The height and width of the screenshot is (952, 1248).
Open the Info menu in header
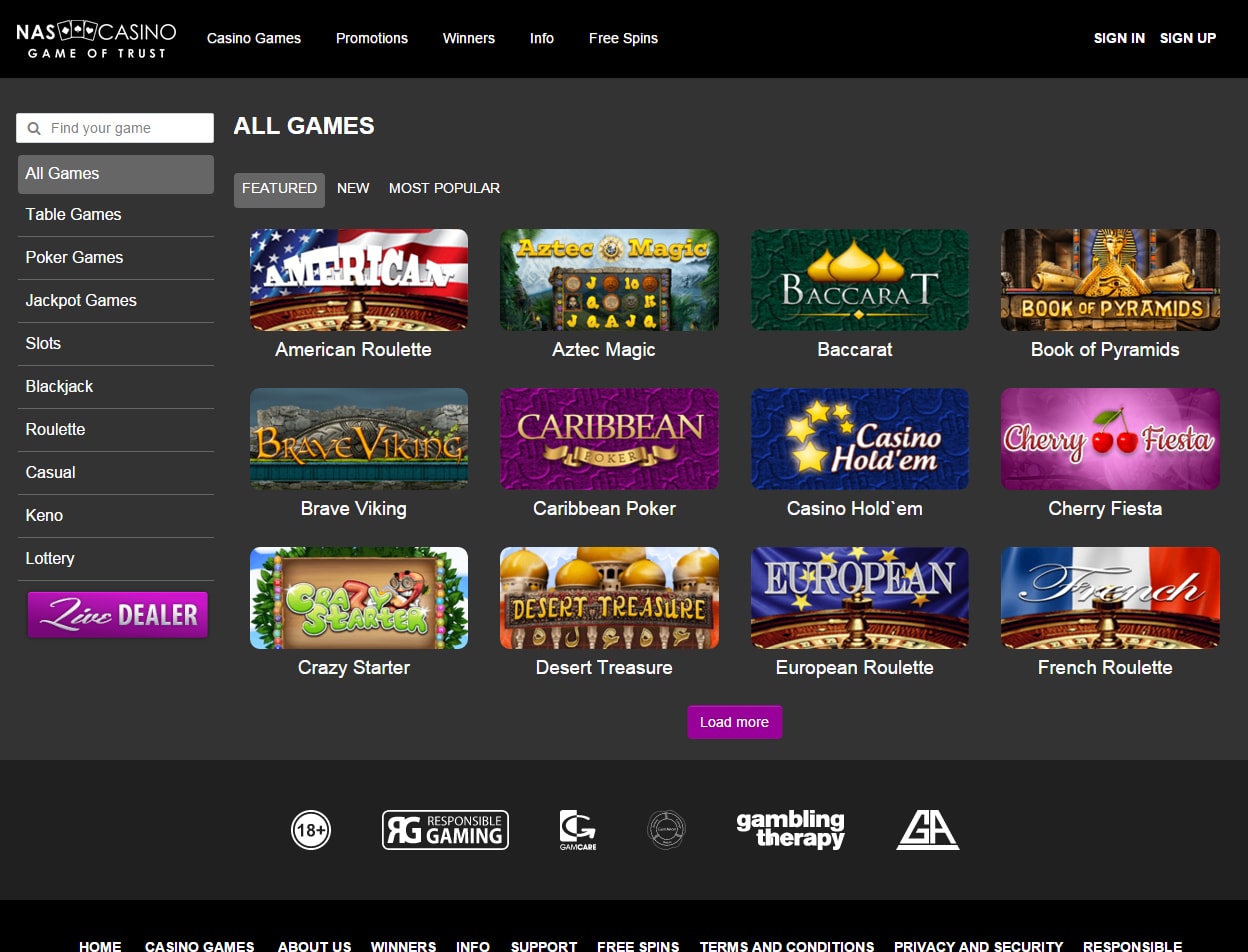[x=542, y=38]
